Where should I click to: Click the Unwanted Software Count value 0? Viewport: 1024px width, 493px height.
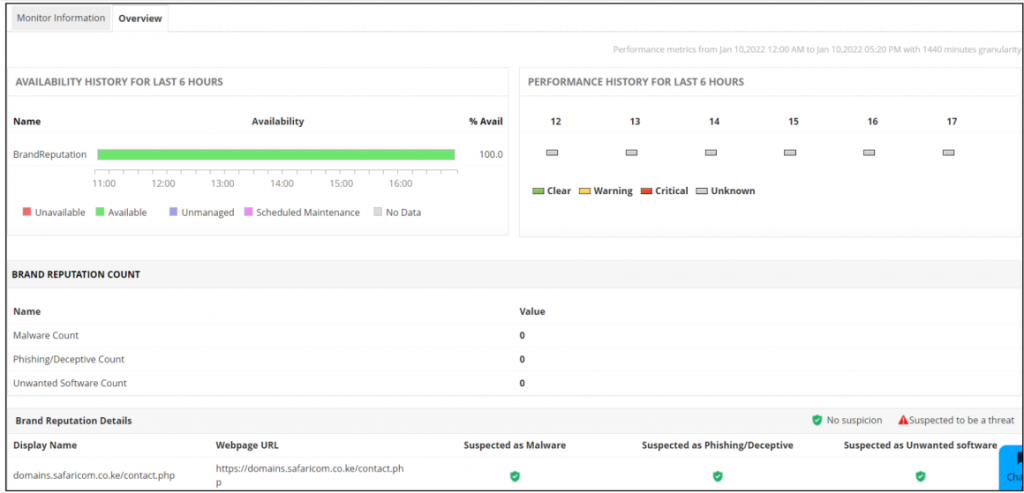click(x=522, y=383)
